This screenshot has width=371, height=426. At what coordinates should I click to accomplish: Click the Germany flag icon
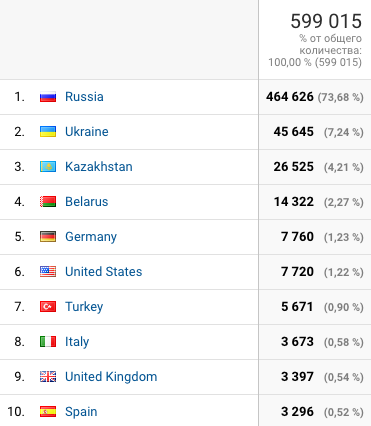48,237
